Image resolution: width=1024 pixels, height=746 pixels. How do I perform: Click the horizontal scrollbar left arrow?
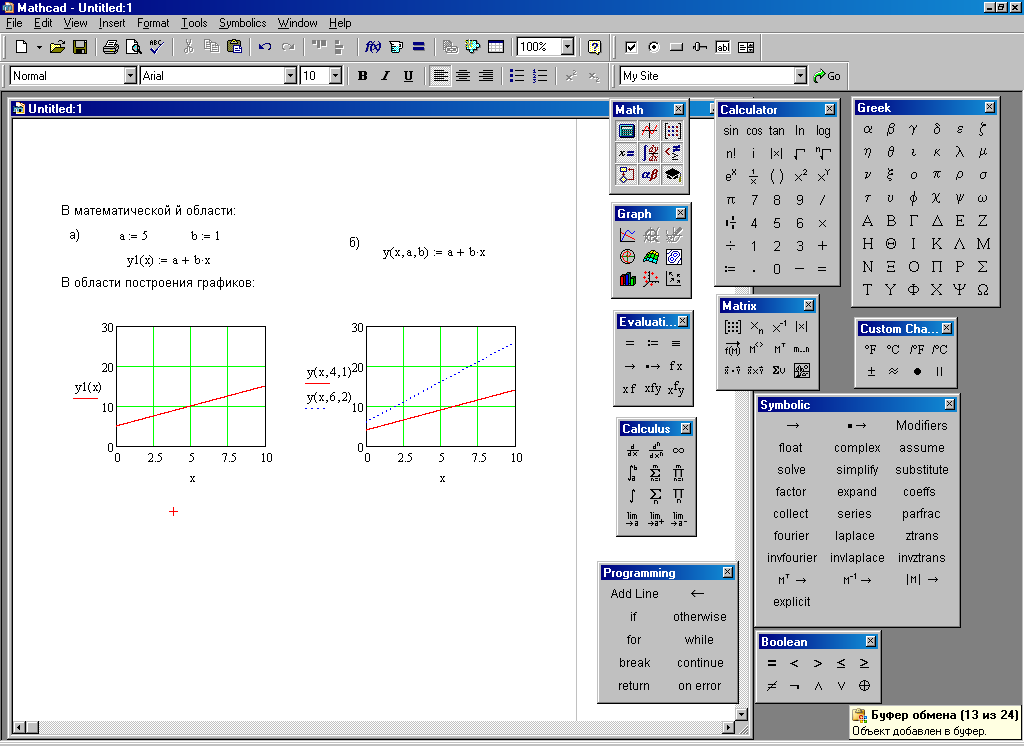pyautogui.click(x=20, y=727)
